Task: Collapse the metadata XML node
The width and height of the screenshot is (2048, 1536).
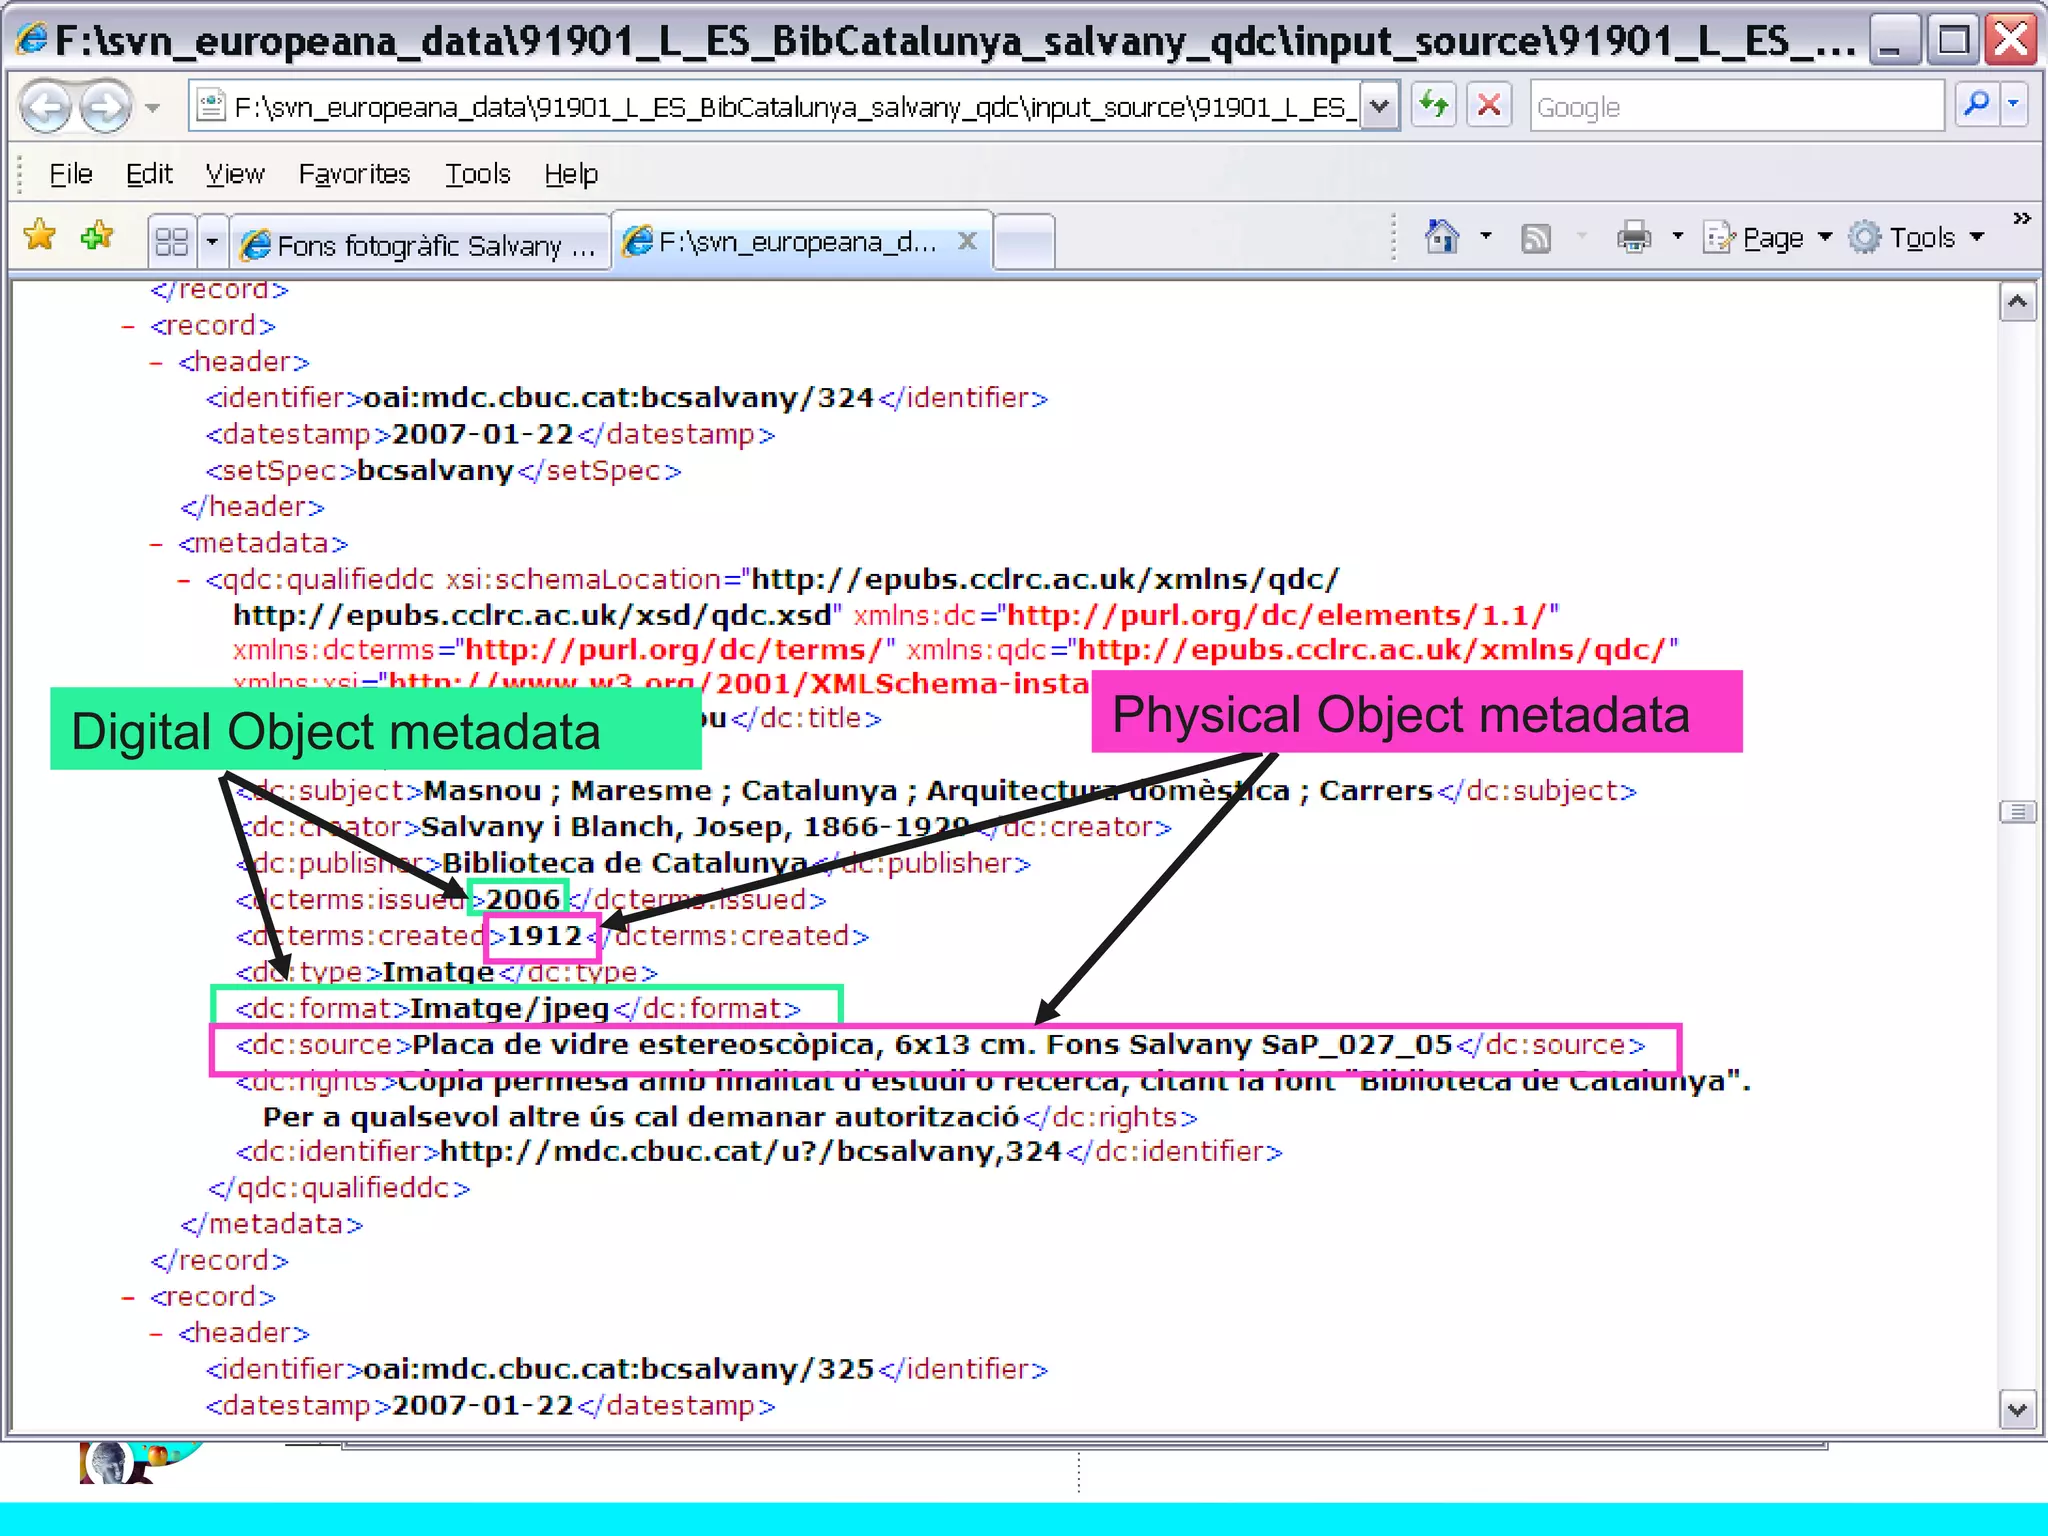Action: tap(156, 544)
